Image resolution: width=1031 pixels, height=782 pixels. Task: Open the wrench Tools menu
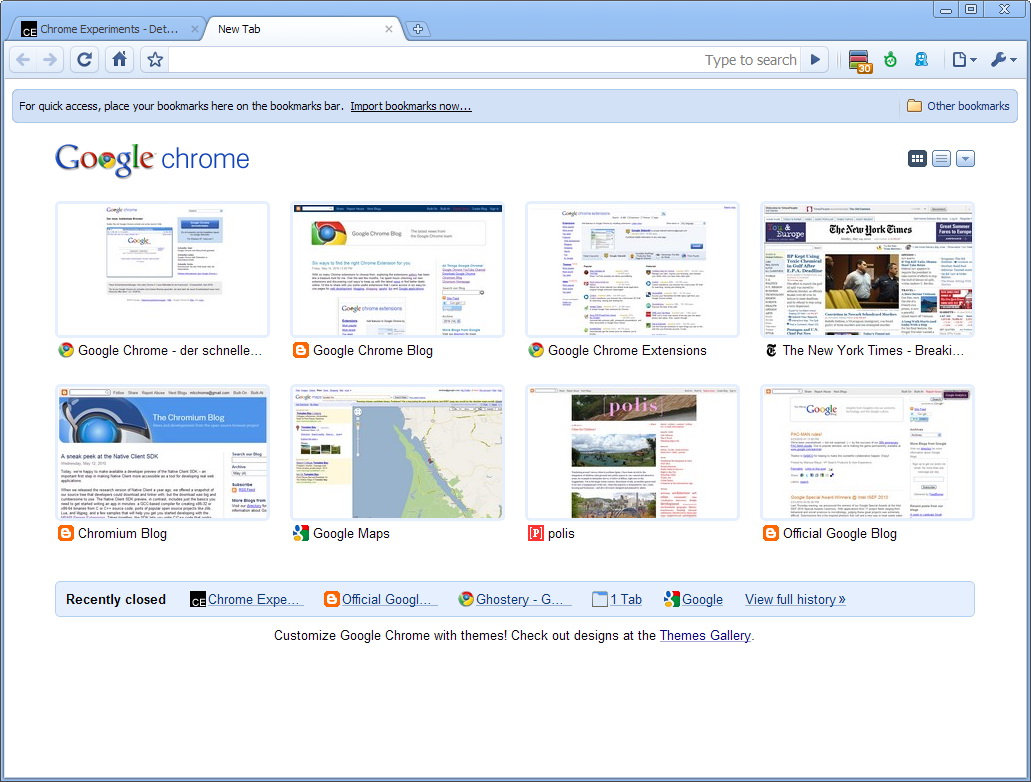coord(1003,60)
